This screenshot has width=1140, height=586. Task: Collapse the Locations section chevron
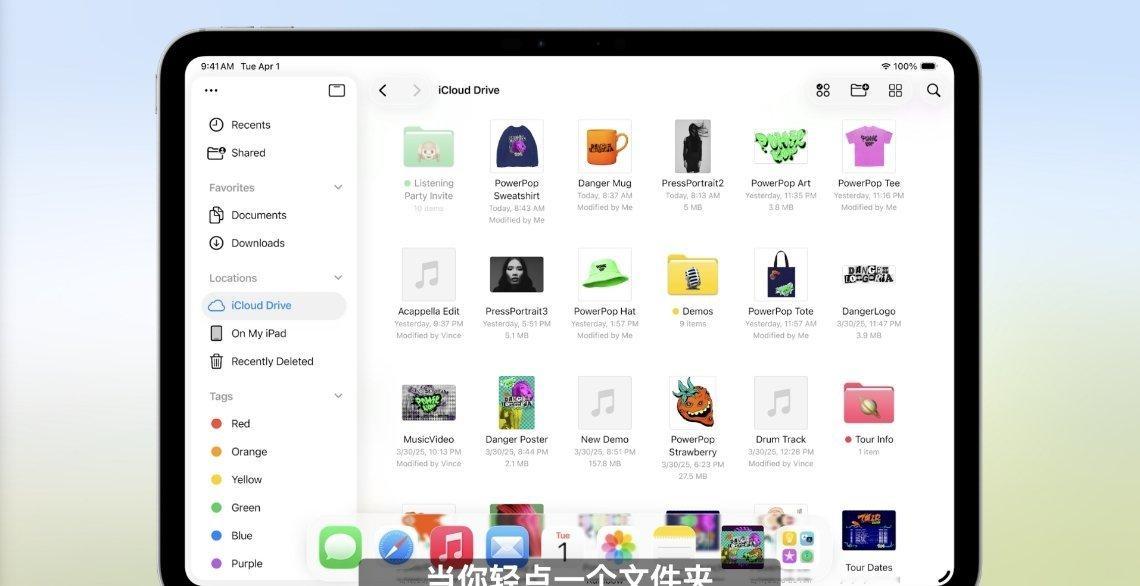338,278
